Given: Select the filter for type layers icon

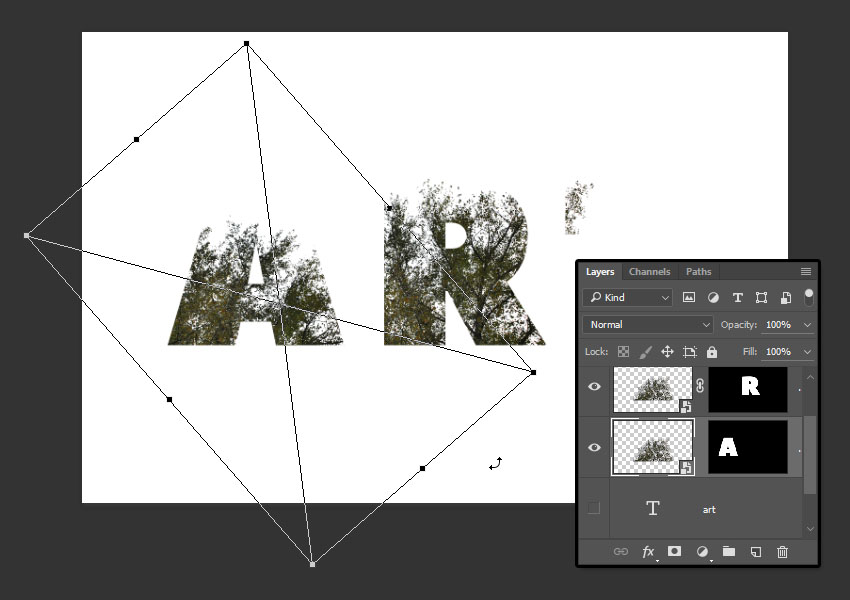Looking at the screenshot, I should (737, 297).
